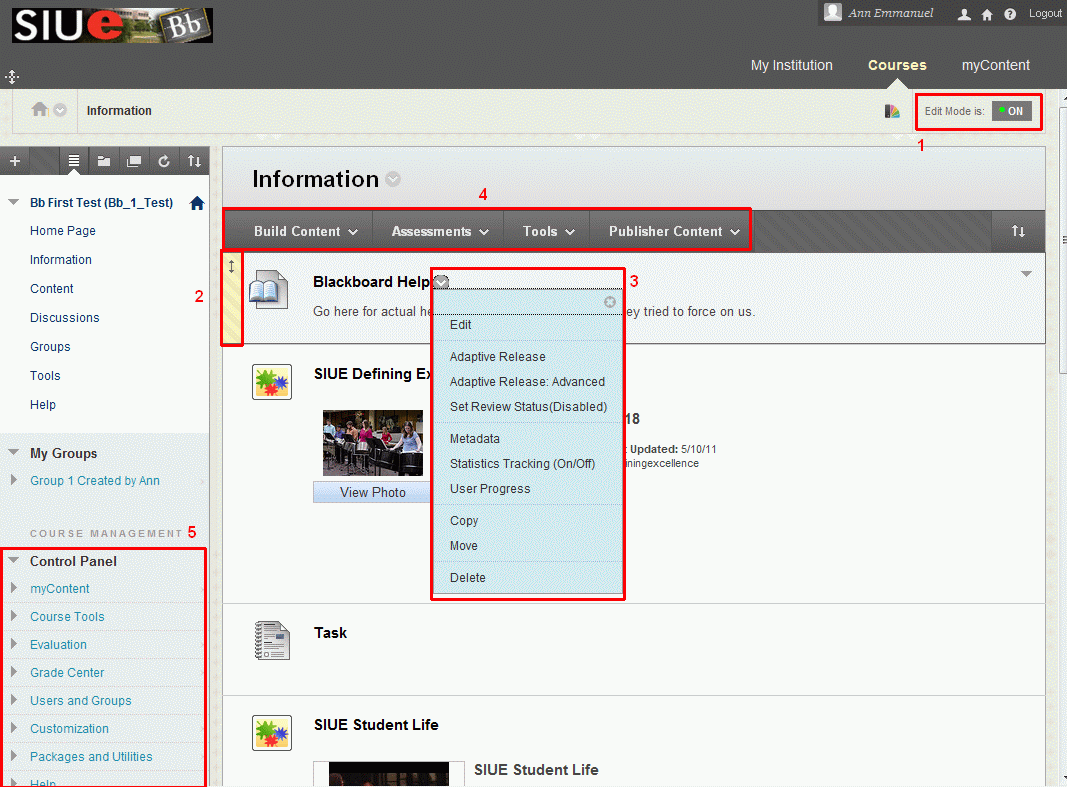Click the user profile silhouette icon
The height and width of the screenshot is (787, 1067).
pos(964,14)
